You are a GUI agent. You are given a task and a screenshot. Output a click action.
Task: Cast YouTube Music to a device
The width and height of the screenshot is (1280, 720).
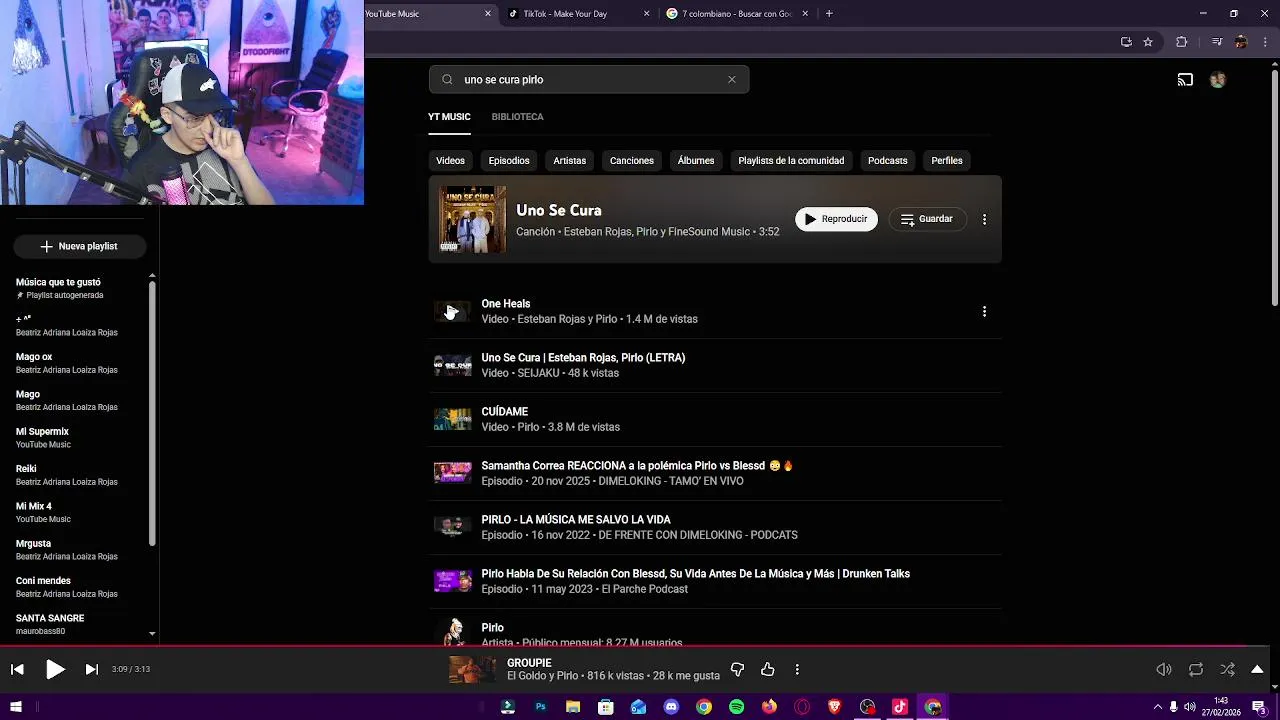pos(1185,80)
